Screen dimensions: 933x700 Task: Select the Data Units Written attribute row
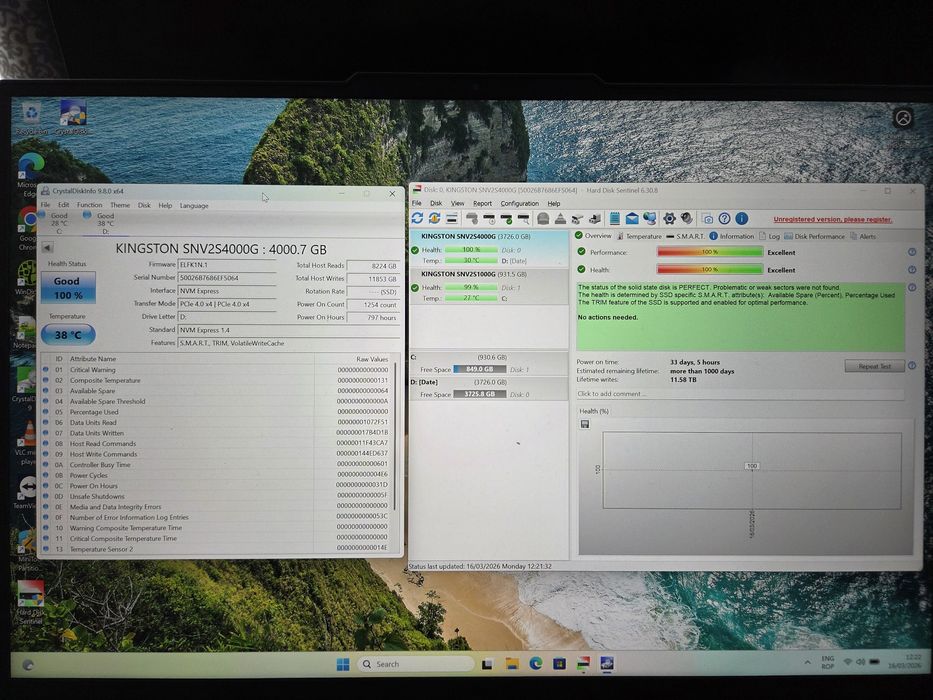217,433
